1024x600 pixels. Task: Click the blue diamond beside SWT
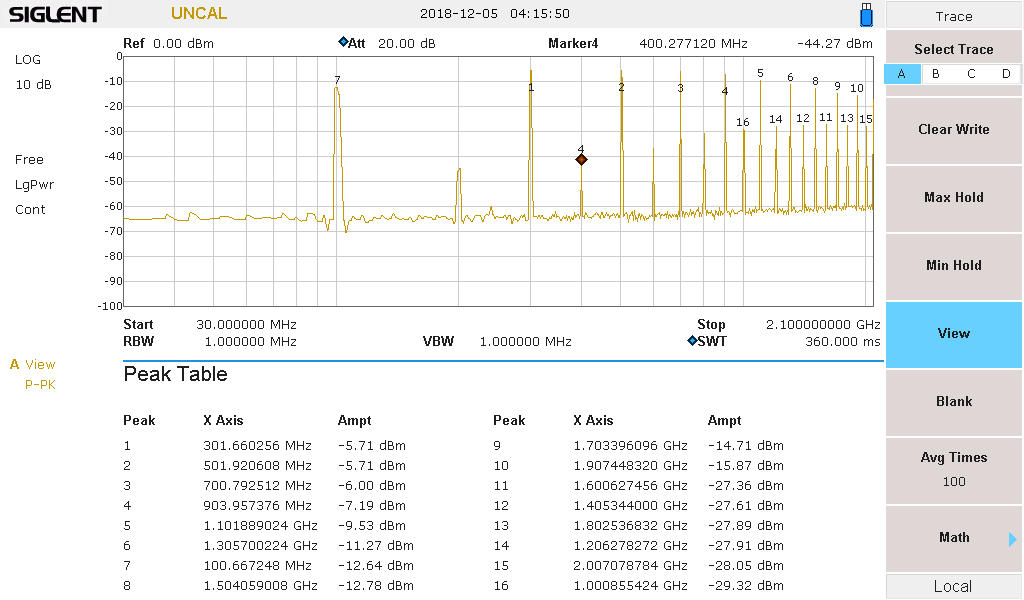pyautogui.click(x=692, y=341)
